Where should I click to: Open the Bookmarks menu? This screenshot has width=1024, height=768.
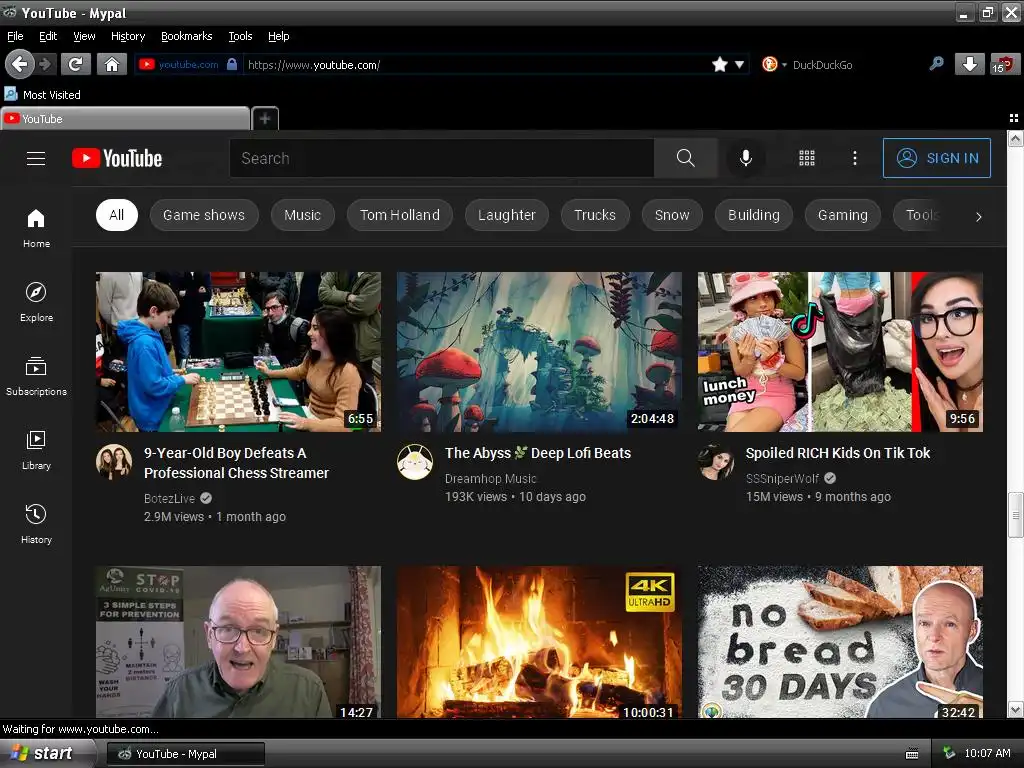(x=187, y=36)
